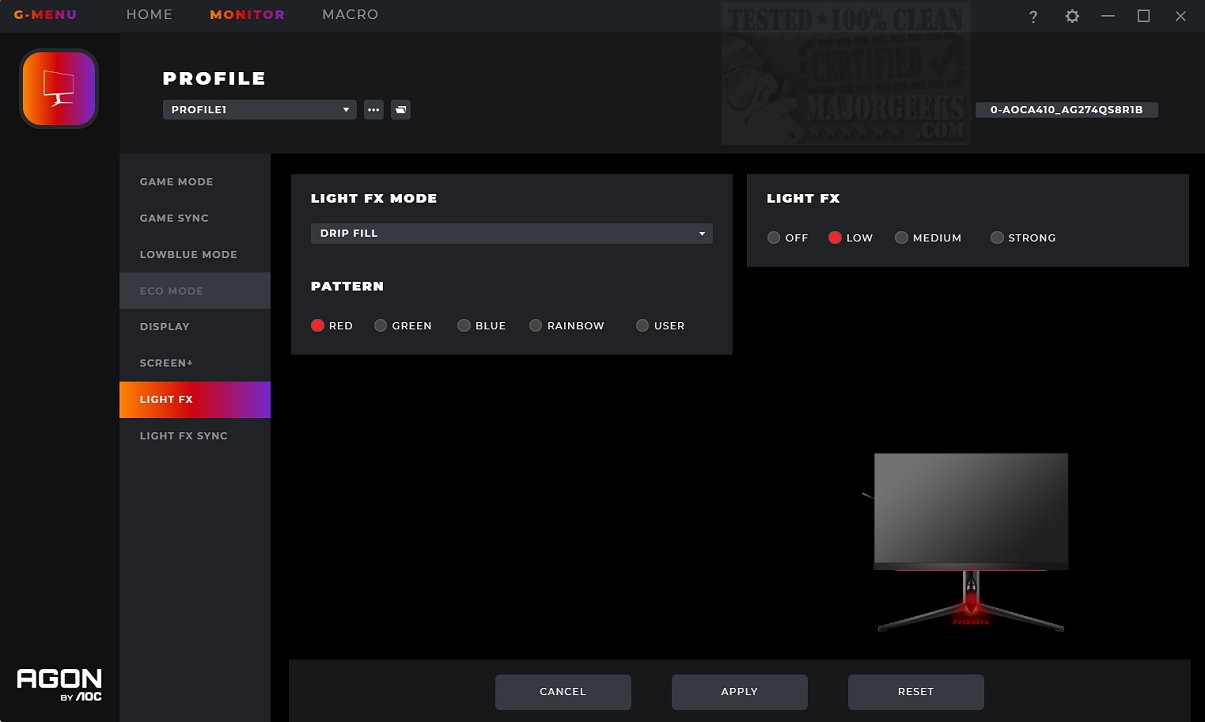
Task: Switch to MONITOR tab
Action: 247,15
